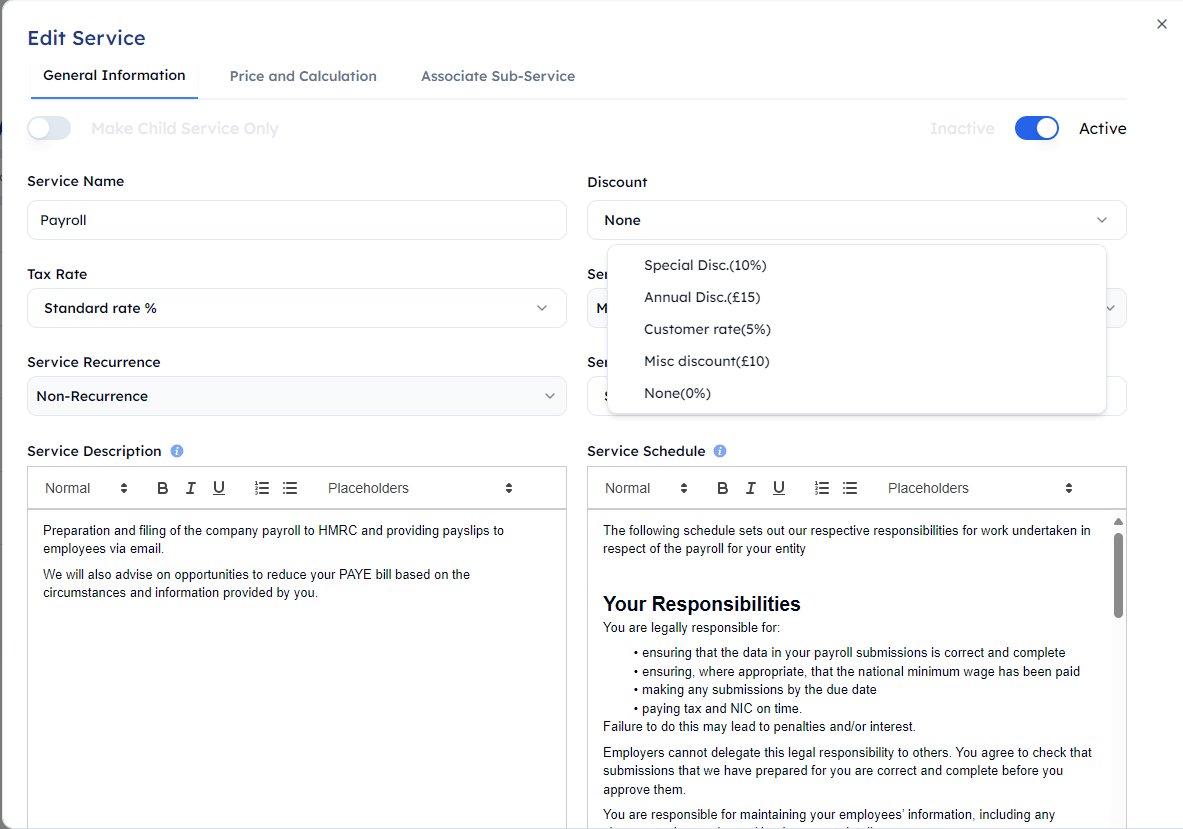Apply bold formatting in Service Description editor
This screenshot has height=829, width=1183.
click(162, 488)
